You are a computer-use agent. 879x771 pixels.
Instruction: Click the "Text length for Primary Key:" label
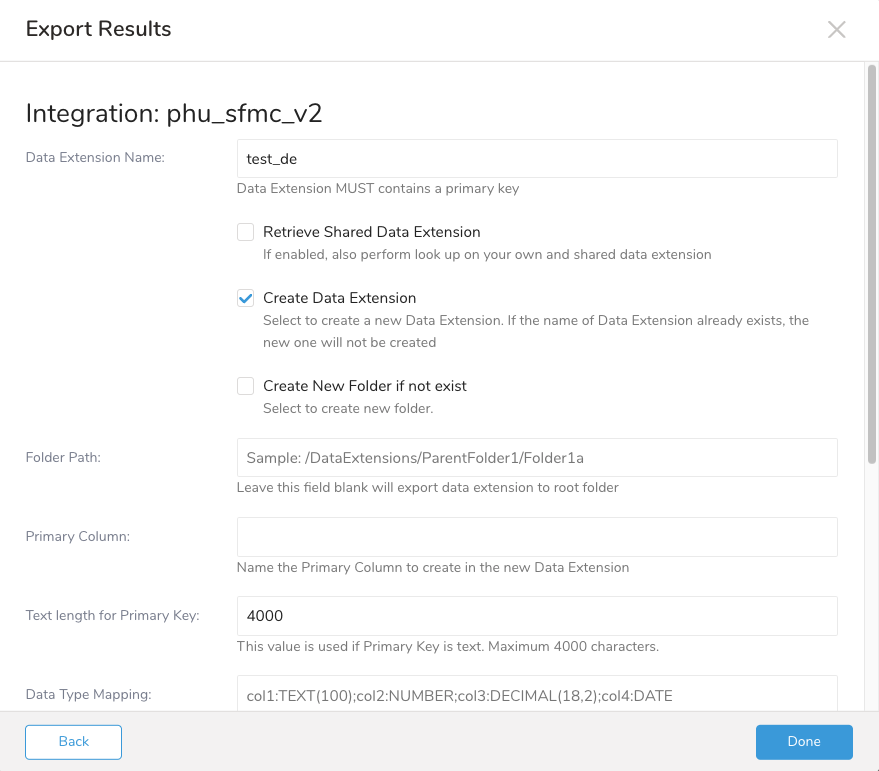click(x=112, y=615)
